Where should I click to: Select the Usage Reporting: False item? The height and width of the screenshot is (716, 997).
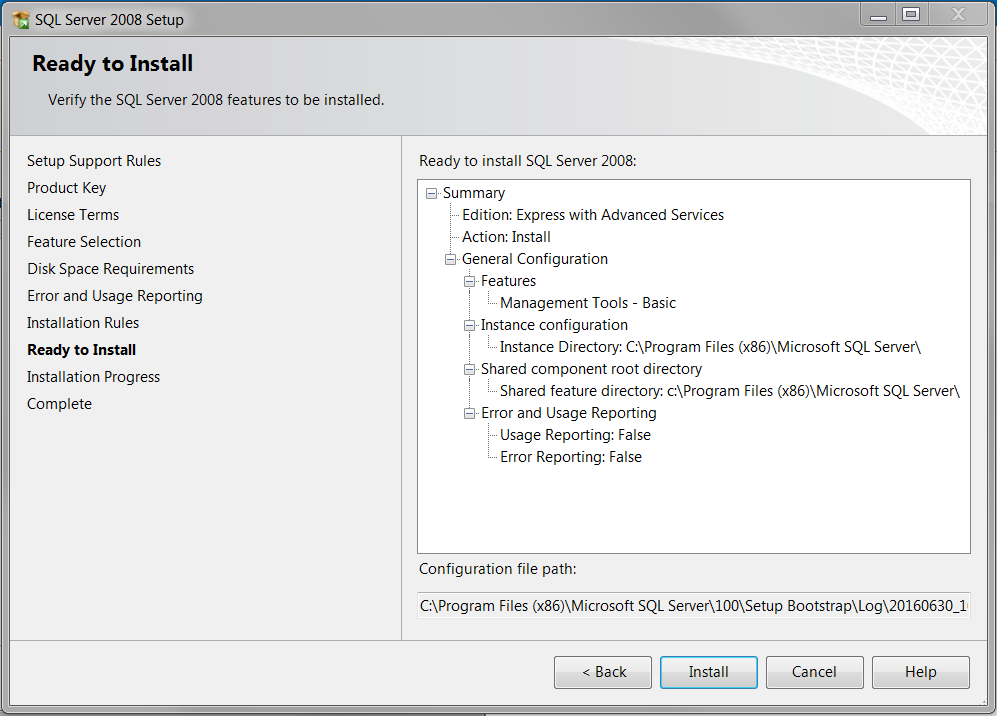pyautogui.click(x=575, y=435)
